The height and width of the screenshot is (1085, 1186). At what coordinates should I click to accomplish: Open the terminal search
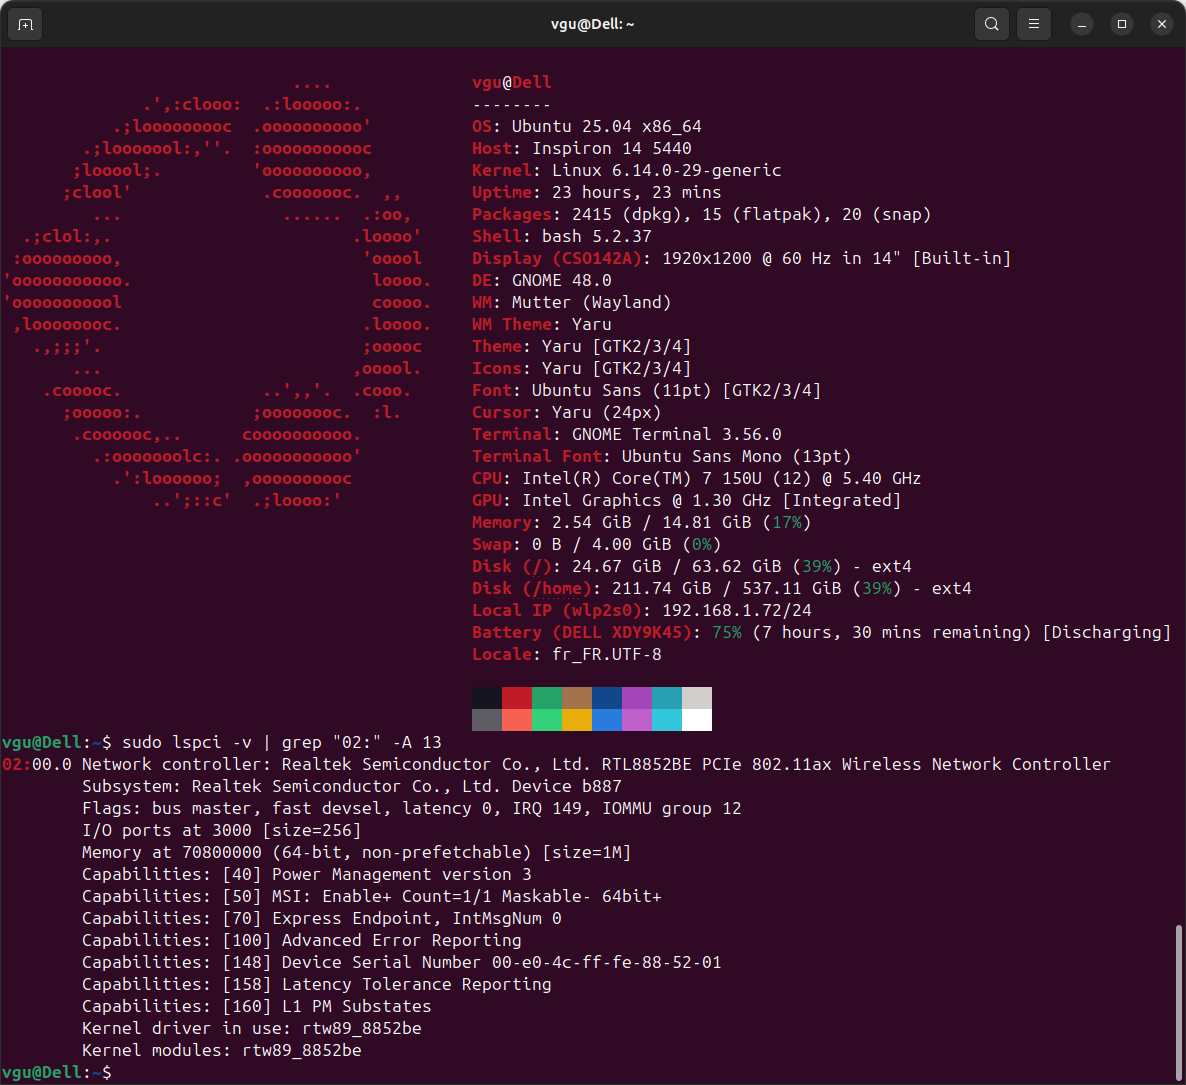tap(991, 24)
